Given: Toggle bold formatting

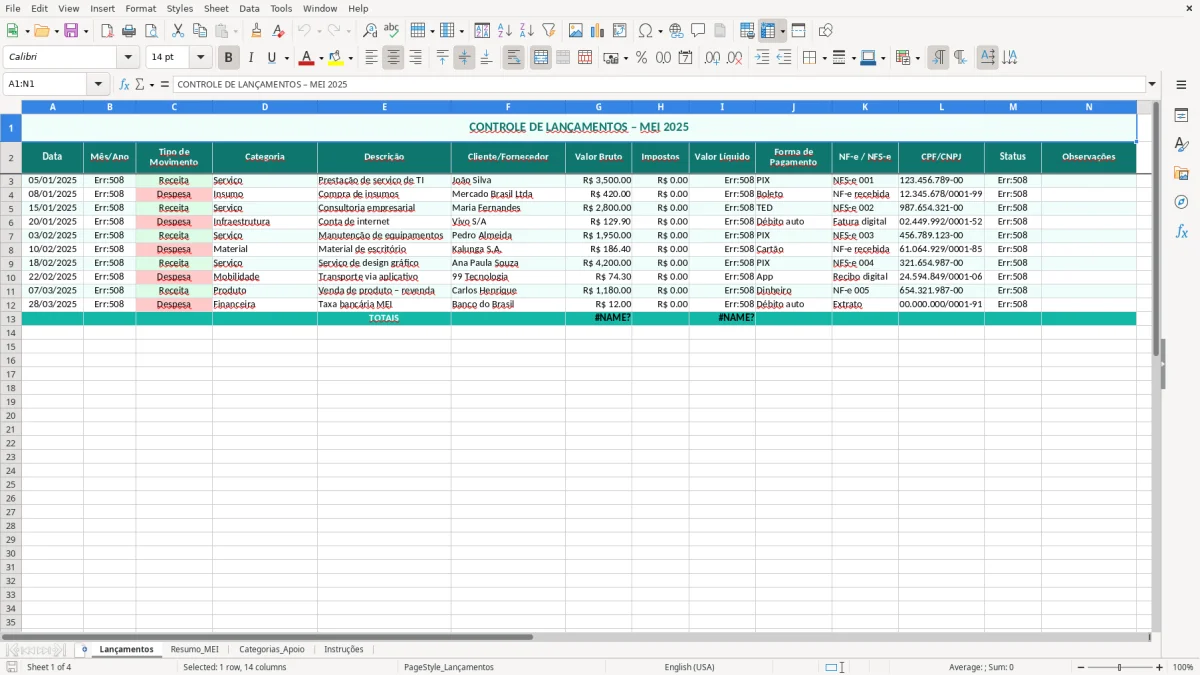Looking at the screenshot, I should pos(228,58).
